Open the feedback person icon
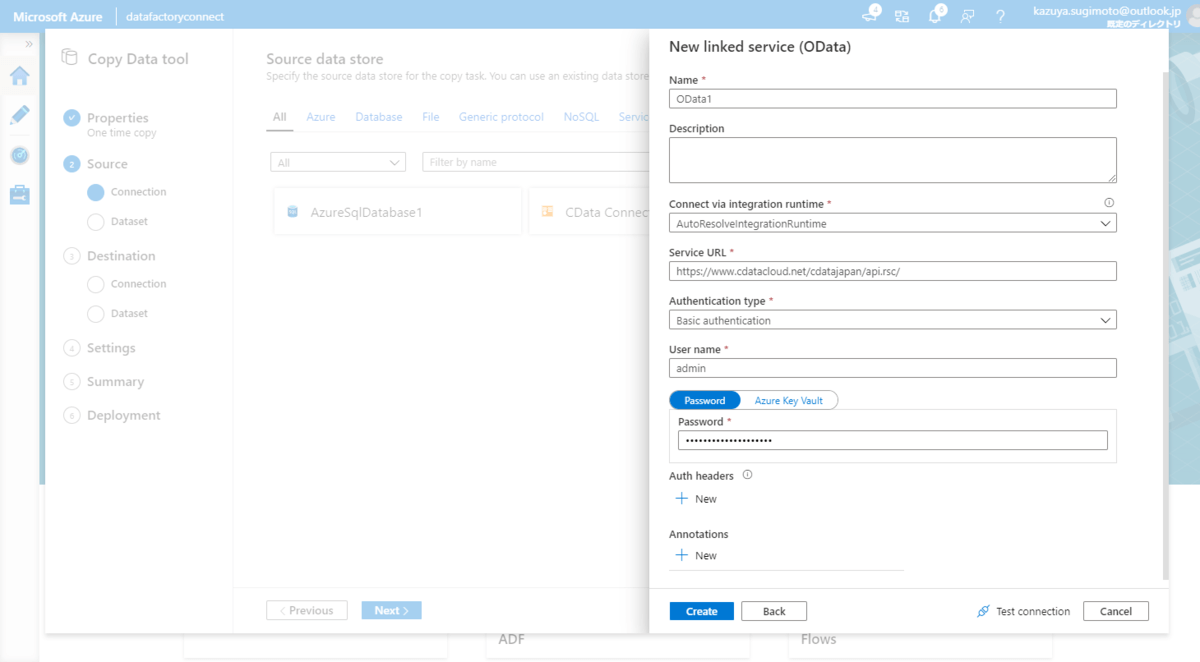 [967, 16]
